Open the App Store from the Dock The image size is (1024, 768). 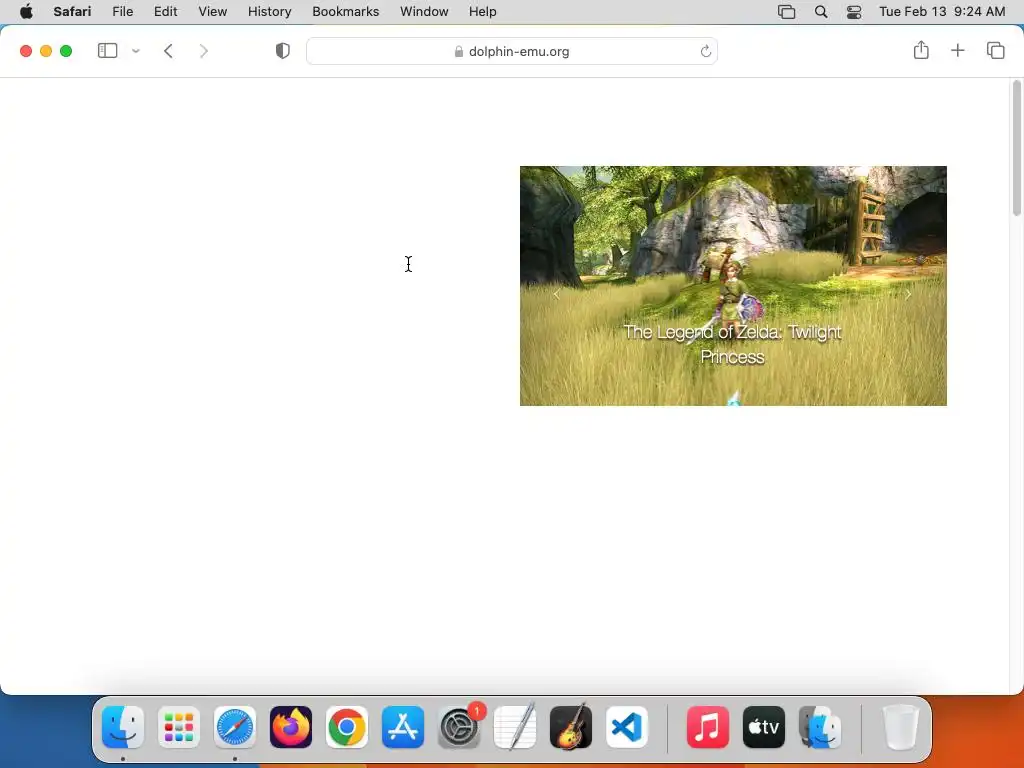pyautogui.click(x=403, y=727)
